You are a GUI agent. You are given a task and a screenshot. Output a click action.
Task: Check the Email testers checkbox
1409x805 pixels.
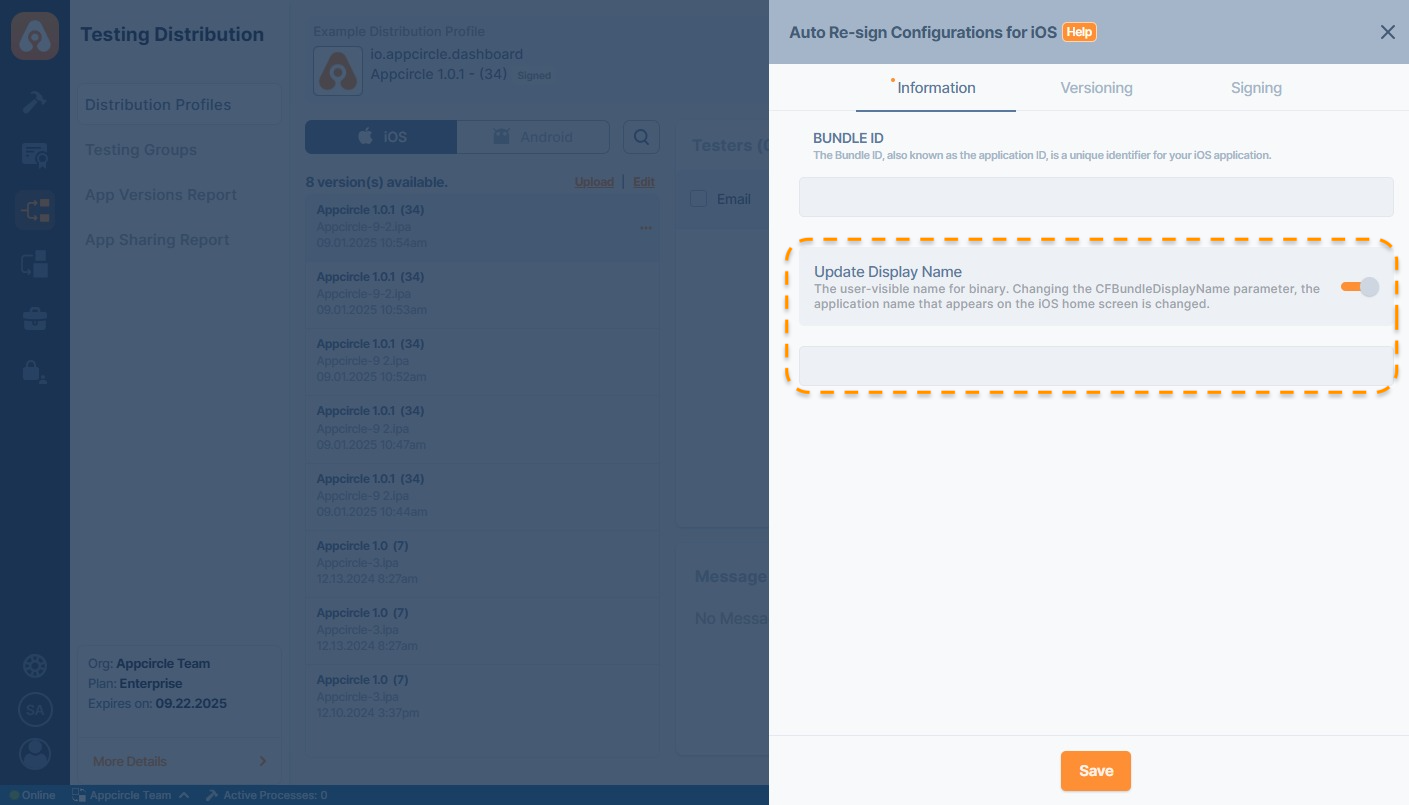[699, 199]
